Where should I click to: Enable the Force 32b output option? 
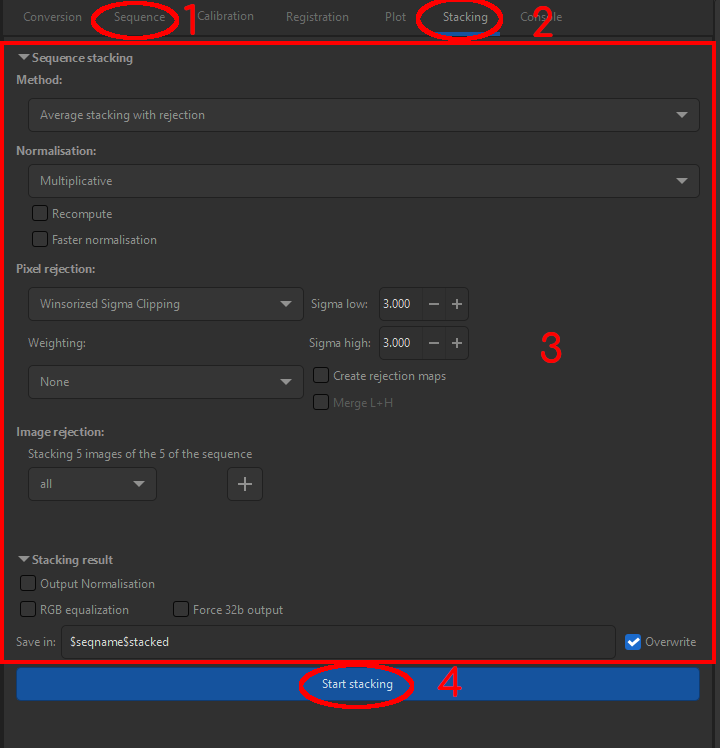181,610
